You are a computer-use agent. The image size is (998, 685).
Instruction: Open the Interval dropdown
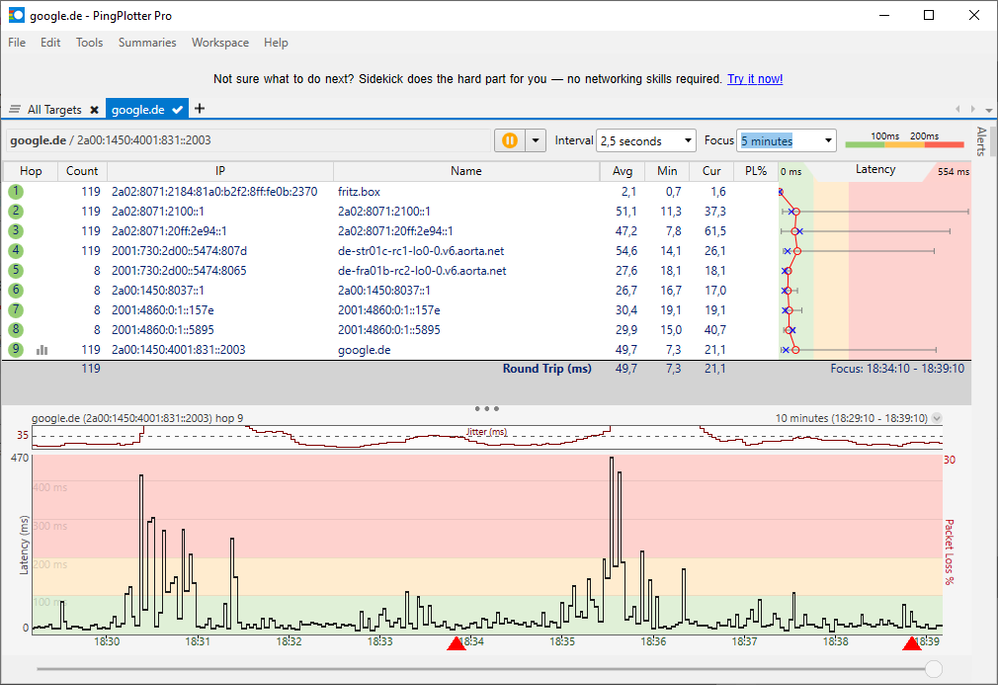pyautogui.click(x=687, y=141)
